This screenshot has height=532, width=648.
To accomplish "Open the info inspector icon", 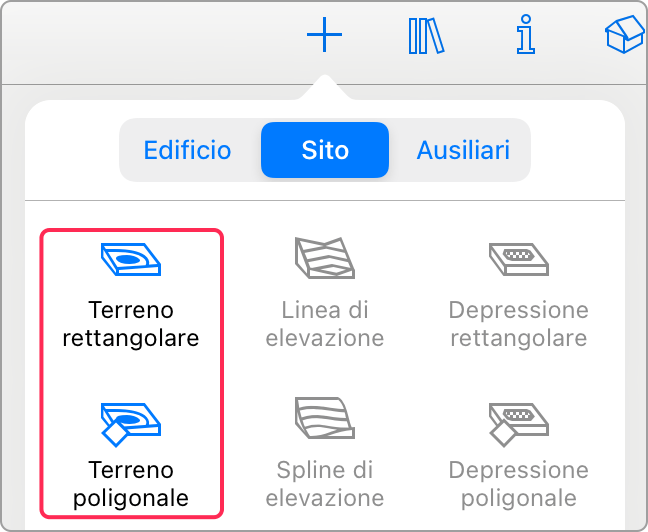I will 526,35.
